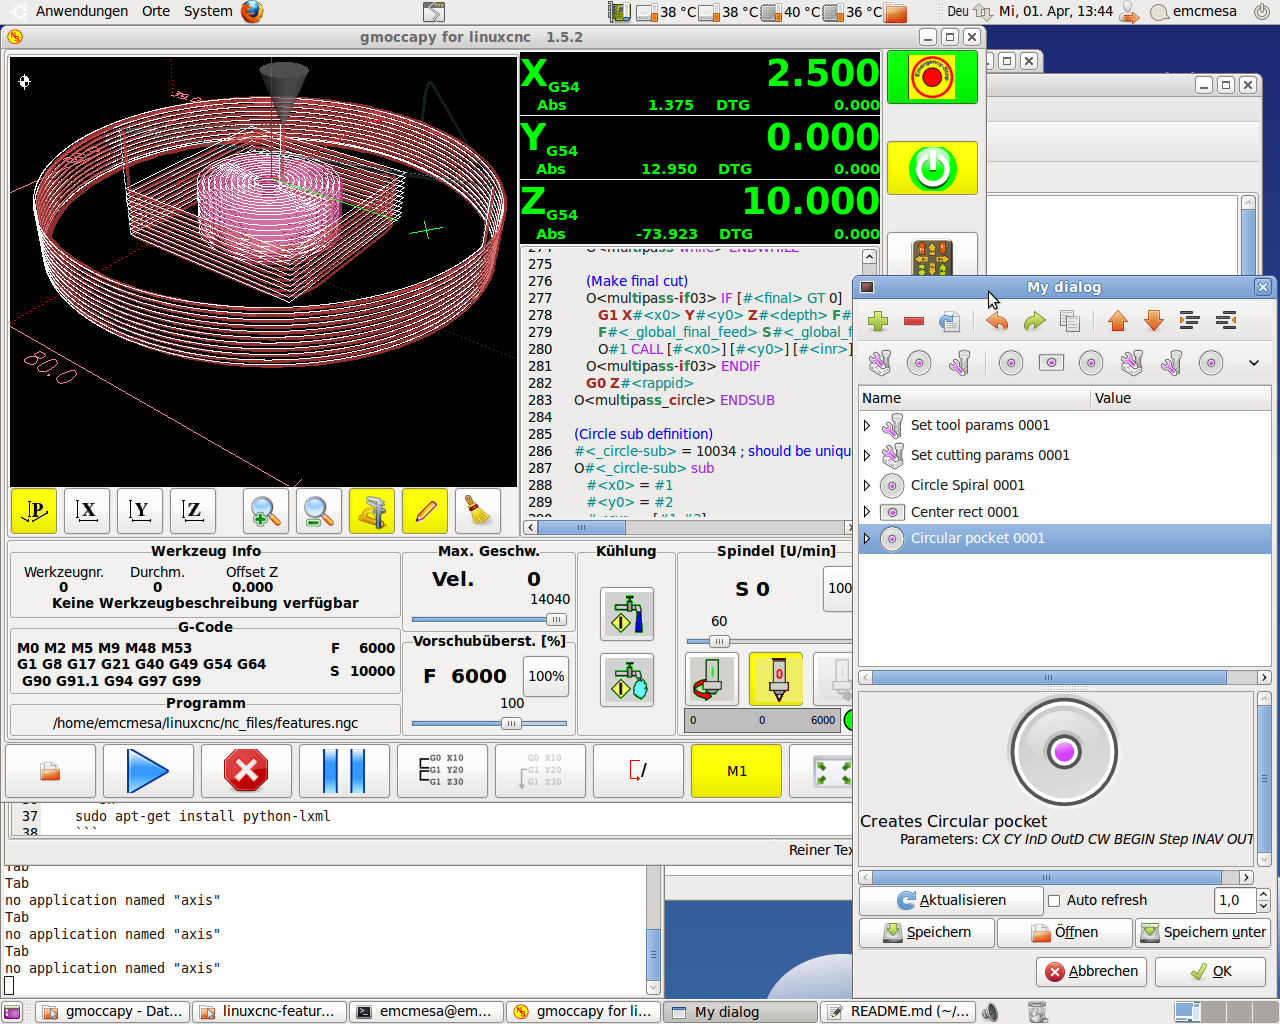Viewport: 1280px width, 1024px height.
Task: Open the System menu
Action: pyautogui.click(x=208, y=11)
